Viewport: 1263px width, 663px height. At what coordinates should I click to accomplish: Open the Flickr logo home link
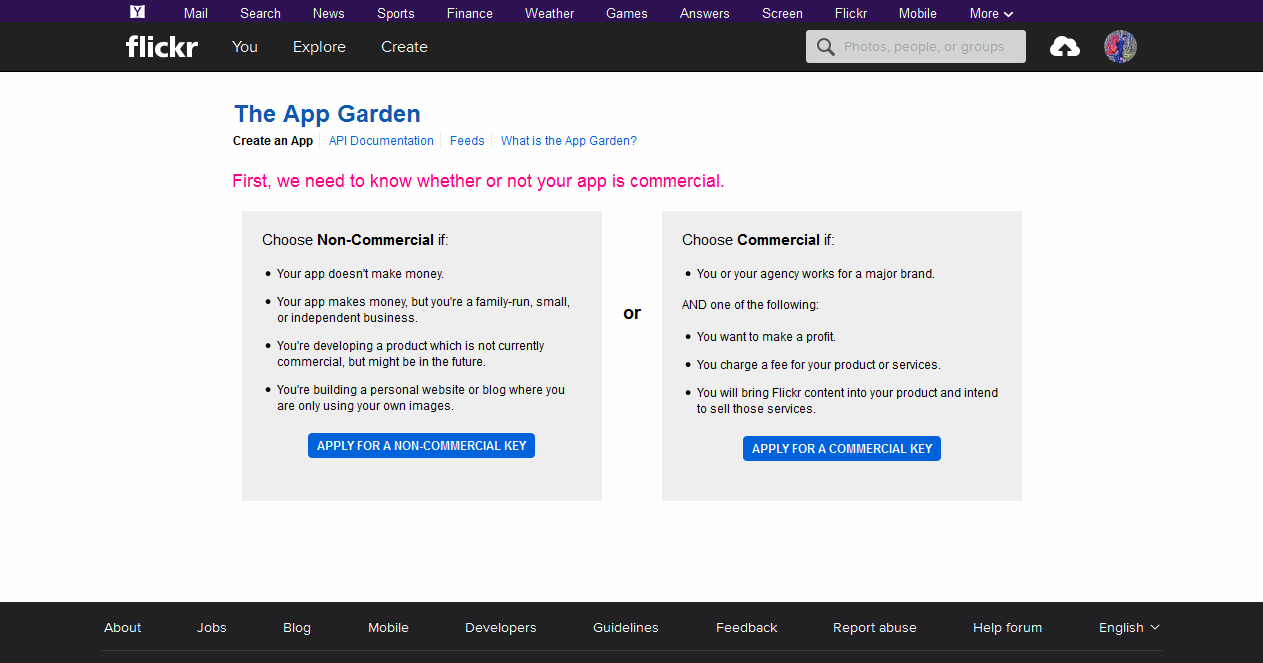pos(162,46)
